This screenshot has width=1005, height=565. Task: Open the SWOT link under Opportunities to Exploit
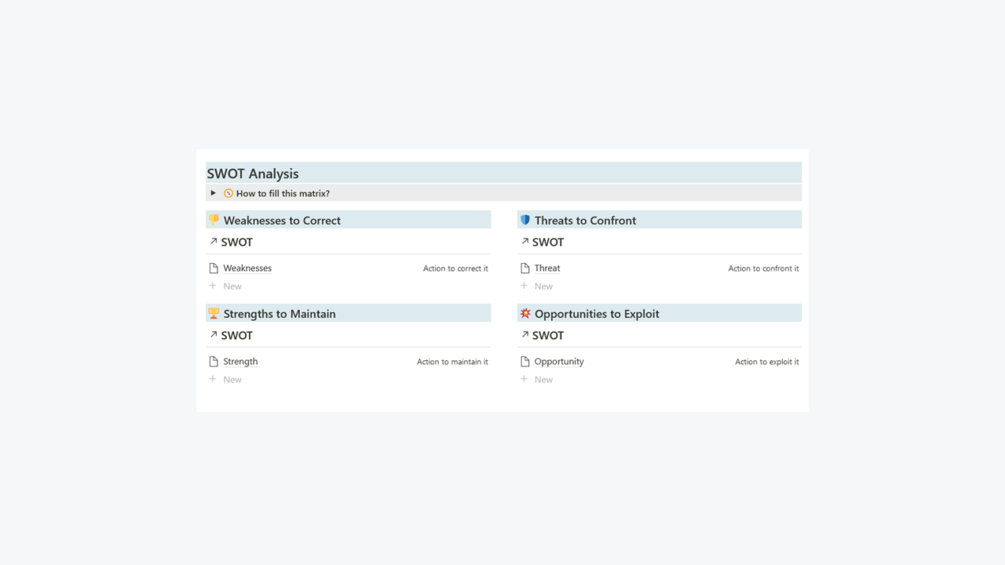(547, 335)
